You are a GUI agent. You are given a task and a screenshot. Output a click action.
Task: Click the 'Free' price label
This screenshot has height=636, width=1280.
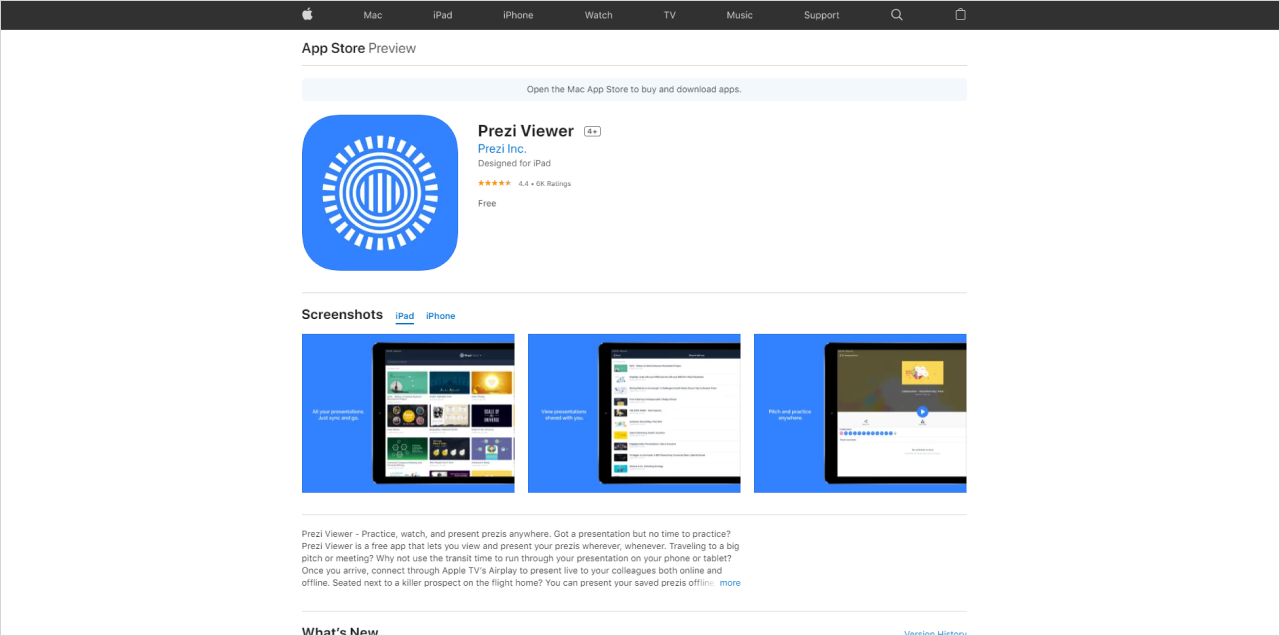(x=487, y=203)
